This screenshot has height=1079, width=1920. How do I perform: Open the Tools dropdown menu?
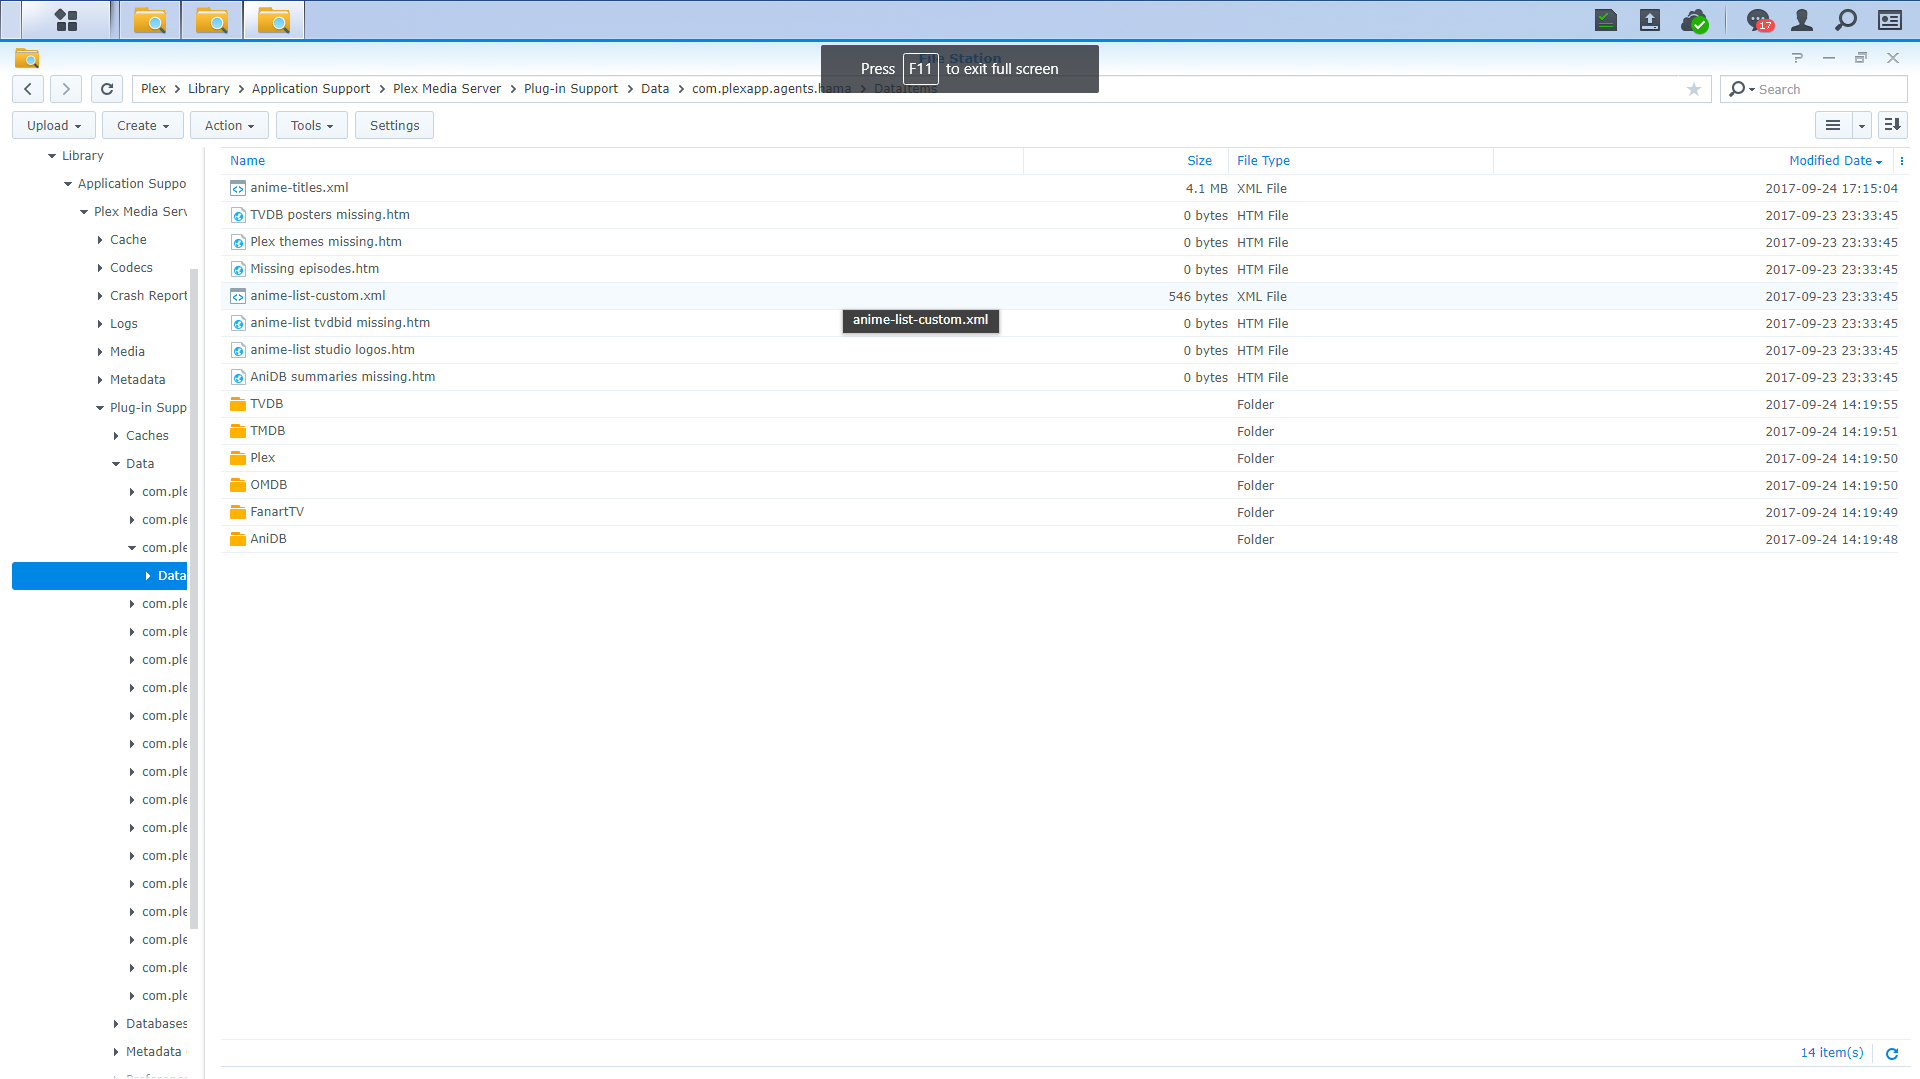tap(310, 124)
